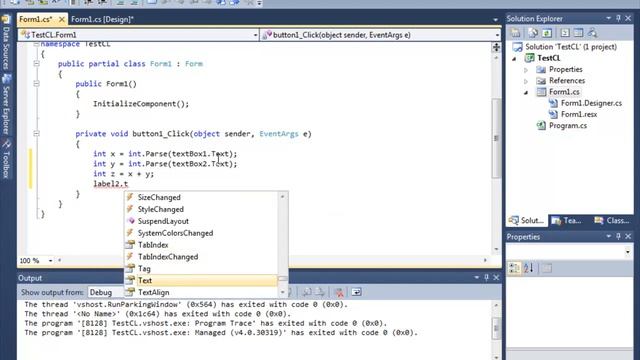The width and height of the screenshot is (640, 360).
Task: Expand Properties node in Solution Explorer
Action: click(526, 70)
